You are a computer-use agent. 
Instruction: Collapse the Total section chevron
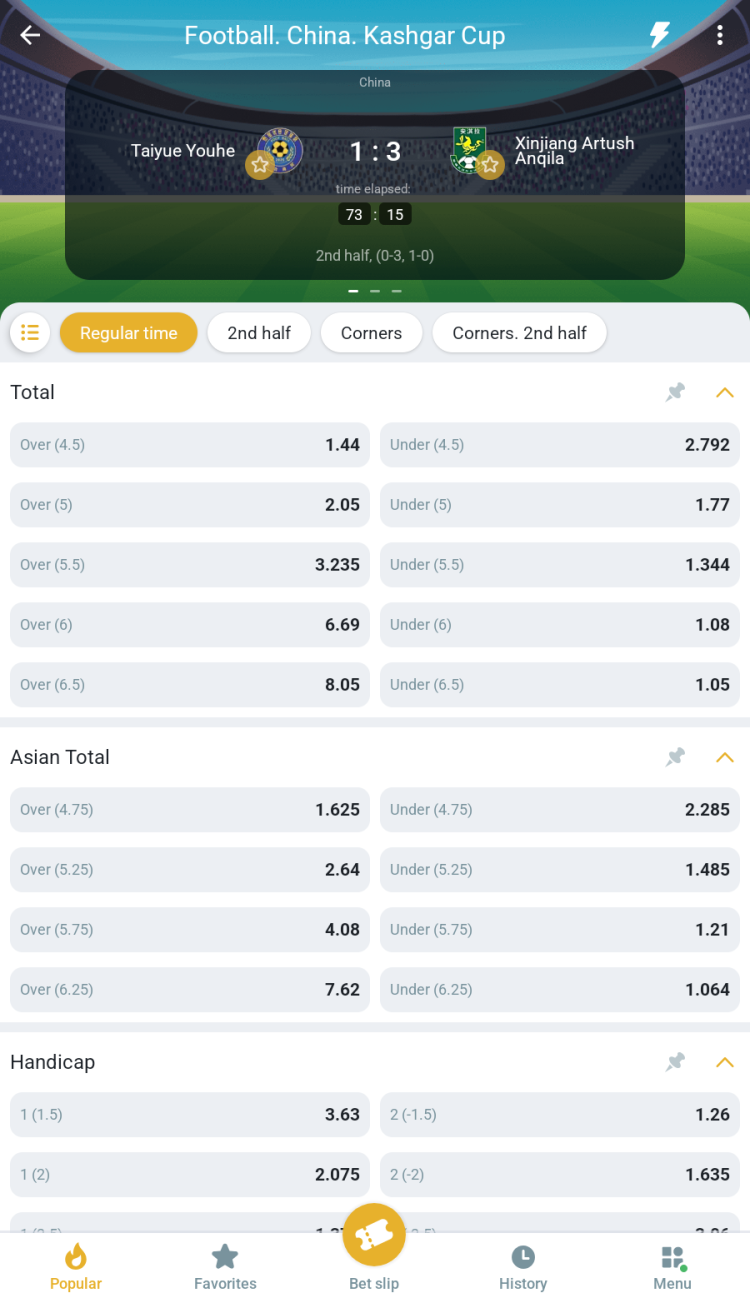(725, 392)
